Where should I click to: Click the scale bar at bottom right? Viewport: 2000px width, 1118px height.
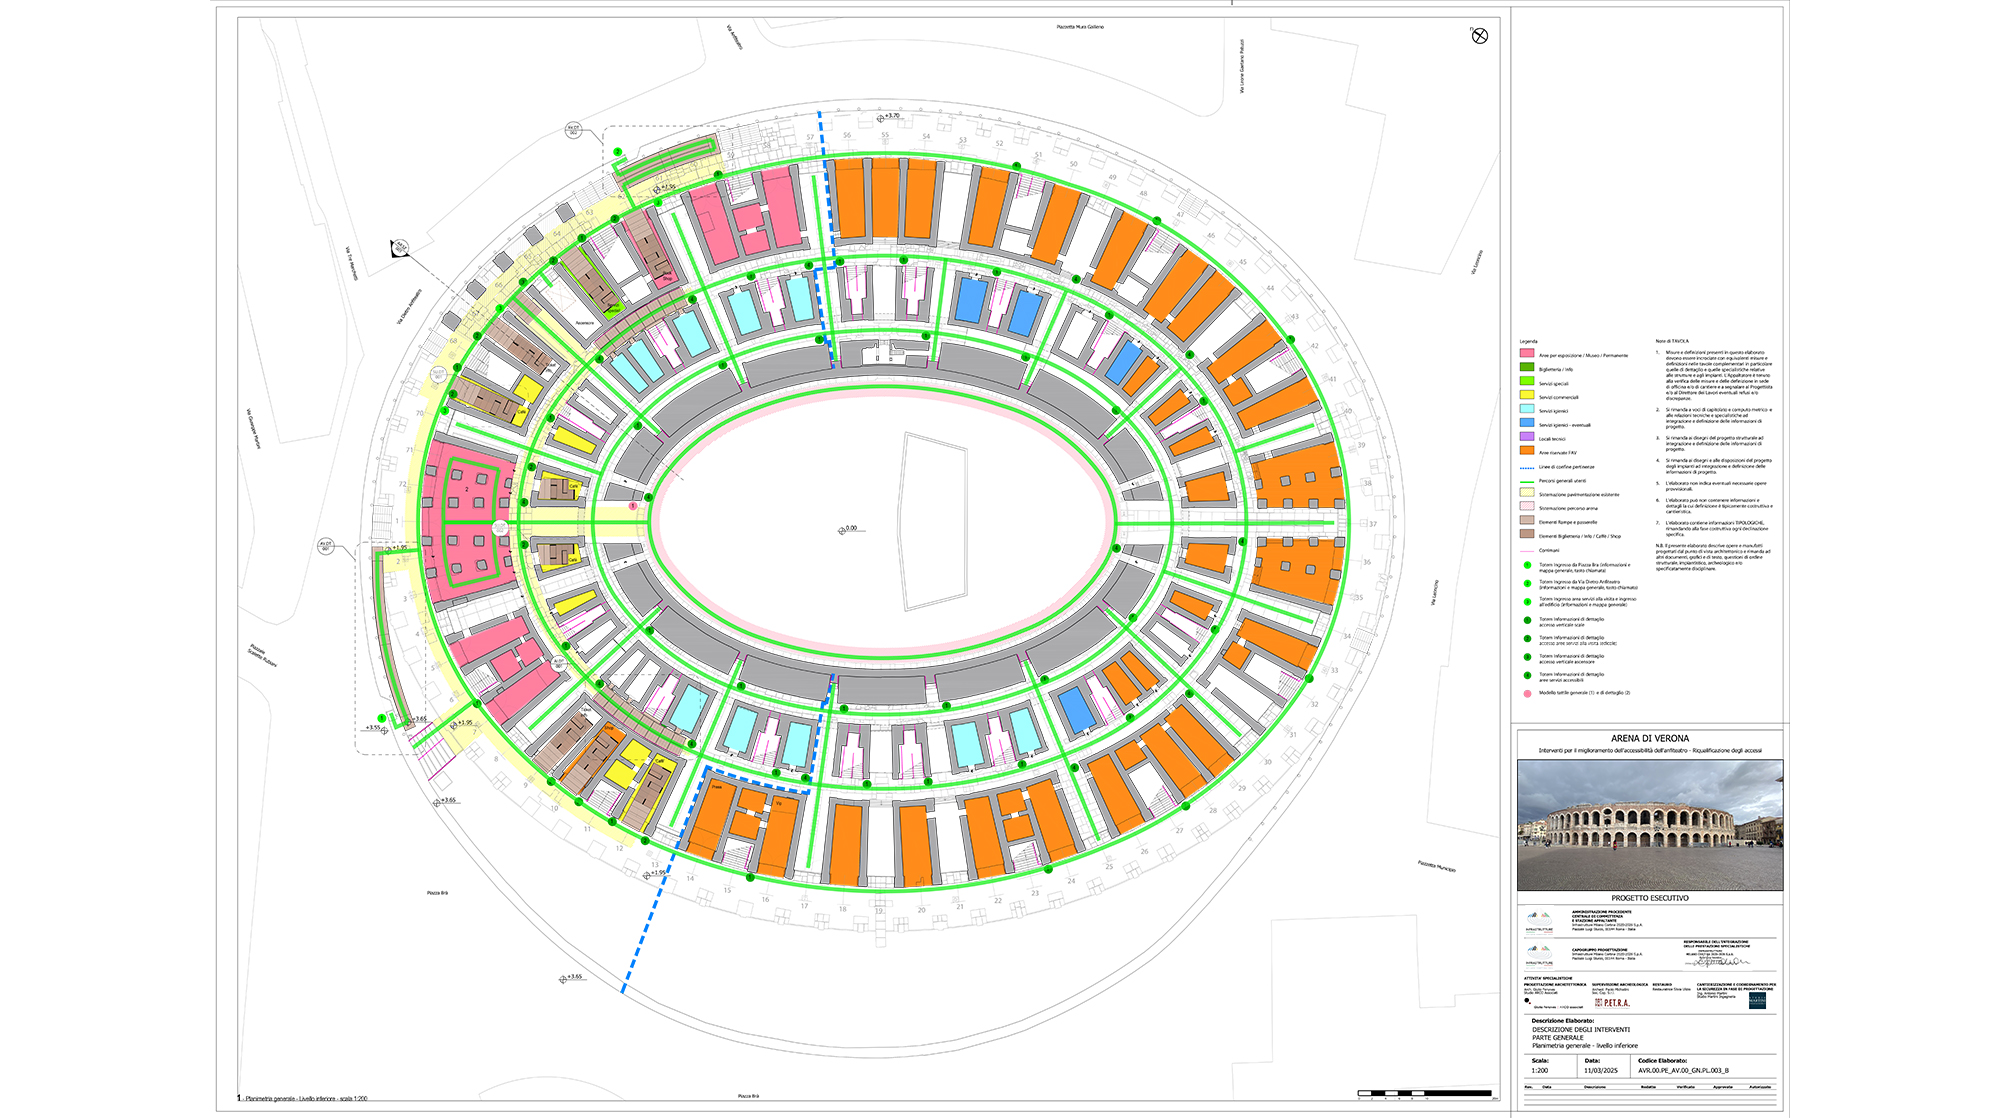1424,1093
